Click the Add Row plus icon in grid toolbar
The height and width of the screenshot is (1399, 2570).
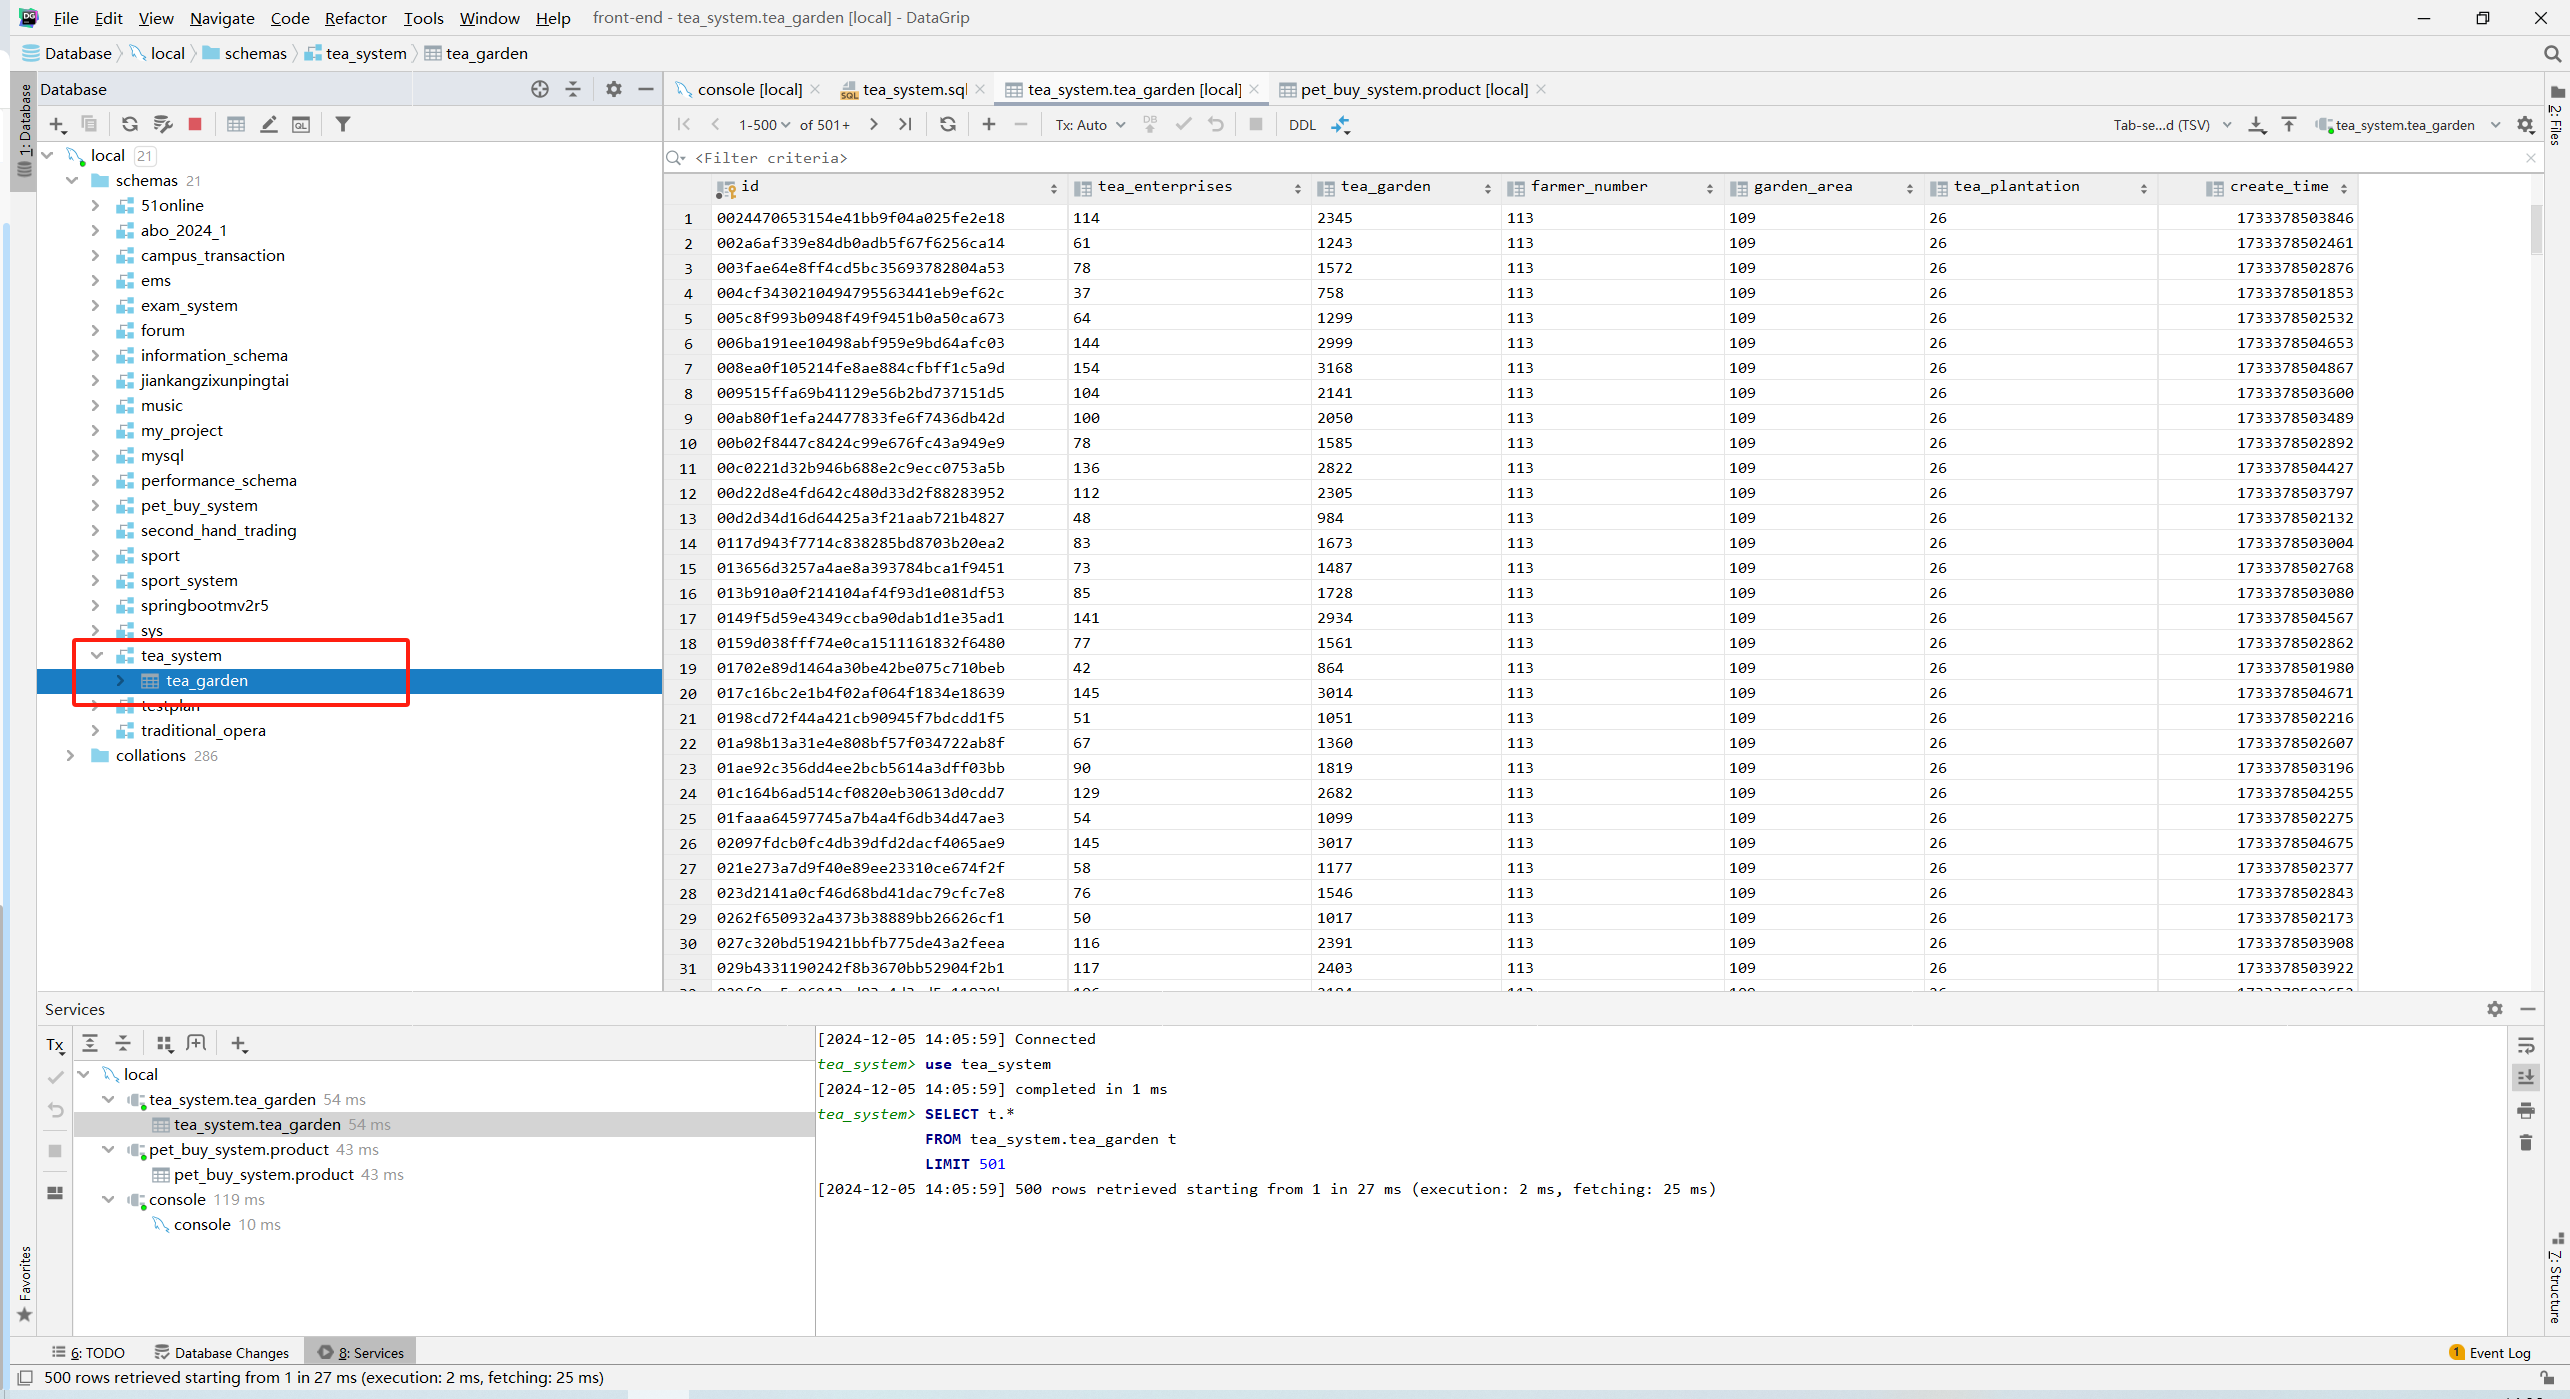989,124
